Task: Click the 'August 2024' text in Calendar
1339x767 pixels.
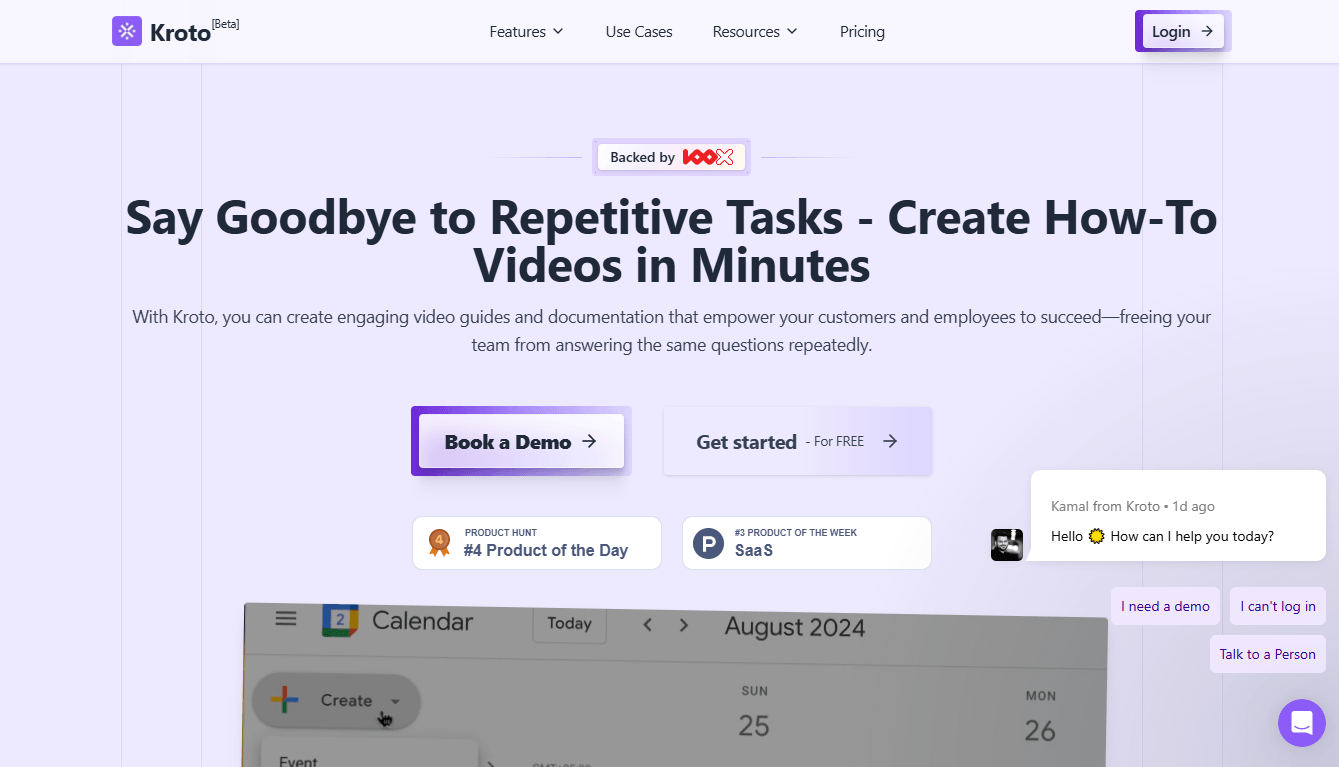Action: point(795,627)
